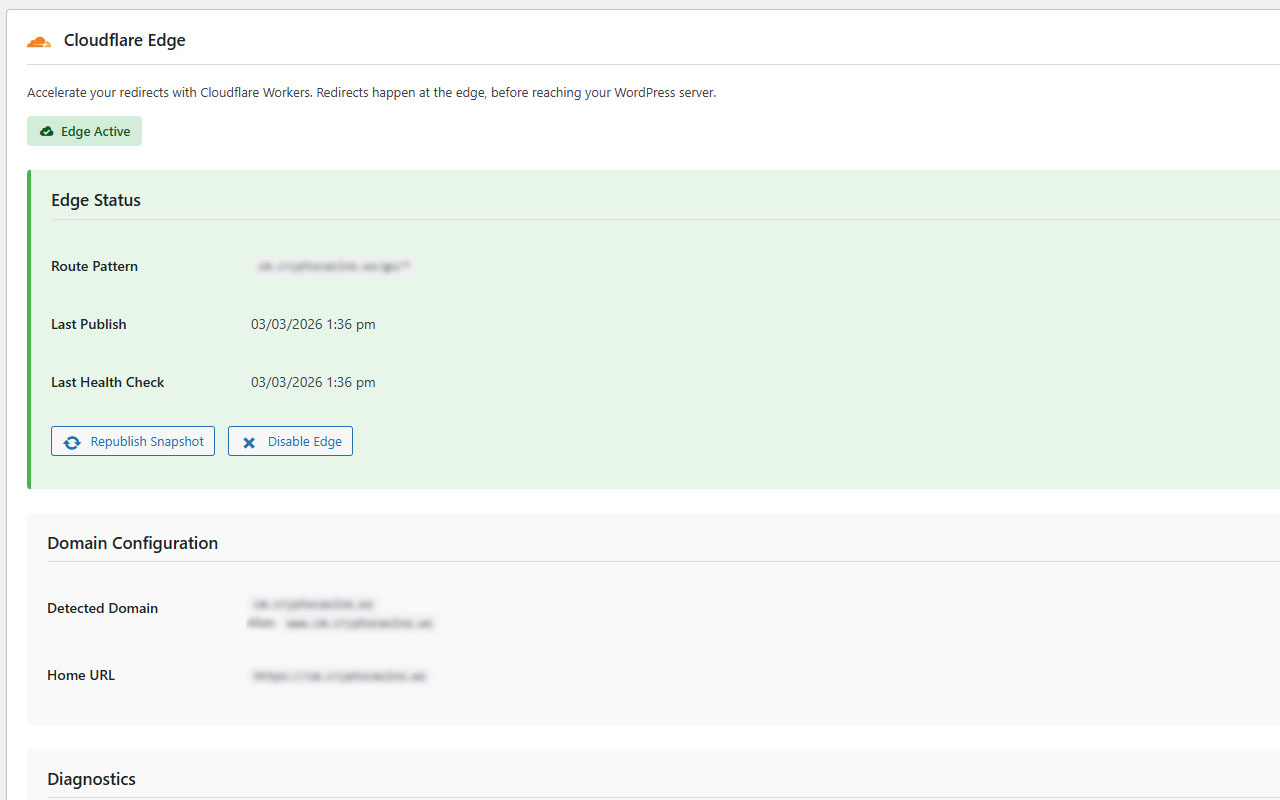Click the refresh icon on Republish Snapshot
This screenshot has height=800, width=1280.
pos(72,441)
